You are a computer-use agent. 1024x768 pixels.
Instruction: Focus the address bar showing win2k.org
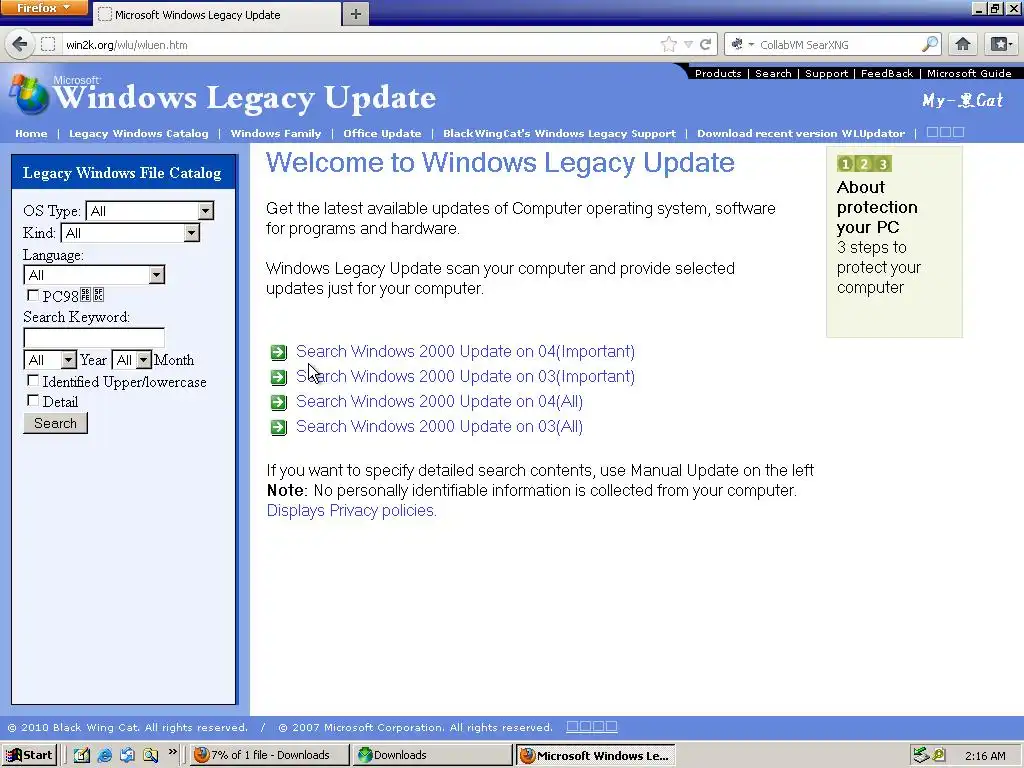(x=359, y=44)
